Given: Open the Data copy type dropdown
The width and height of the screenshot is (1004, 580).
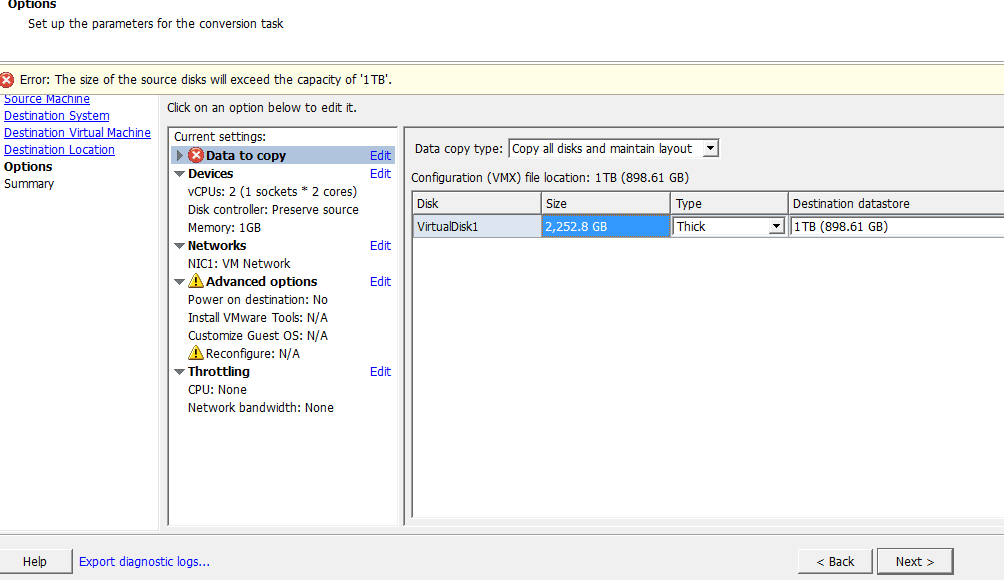Looking at the screenshot, I should click(x=710, y=149).
